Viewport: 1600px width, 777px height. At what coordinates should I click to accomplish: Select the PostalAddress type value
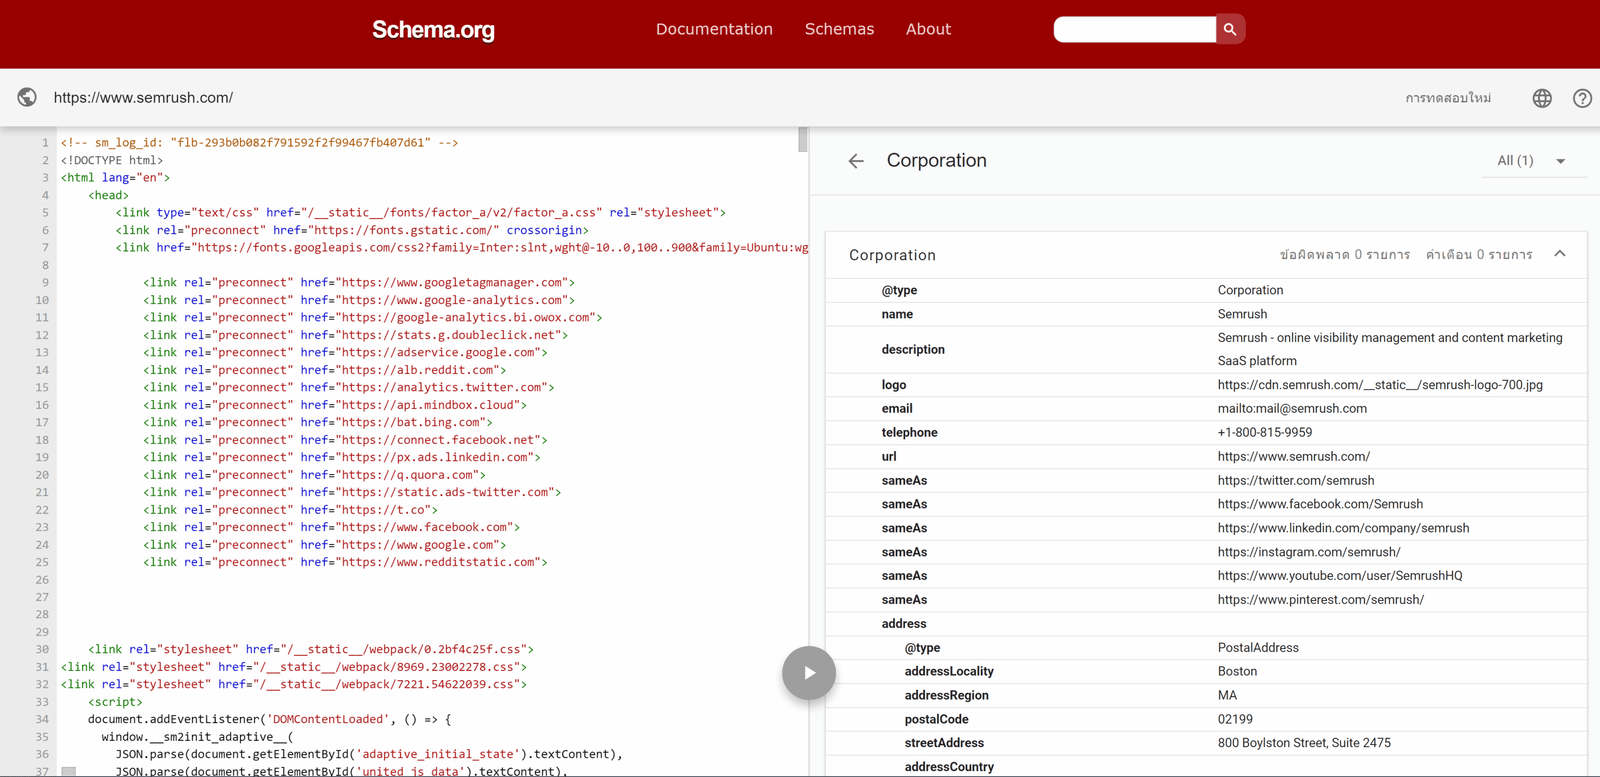click(x=1258, y=648)
